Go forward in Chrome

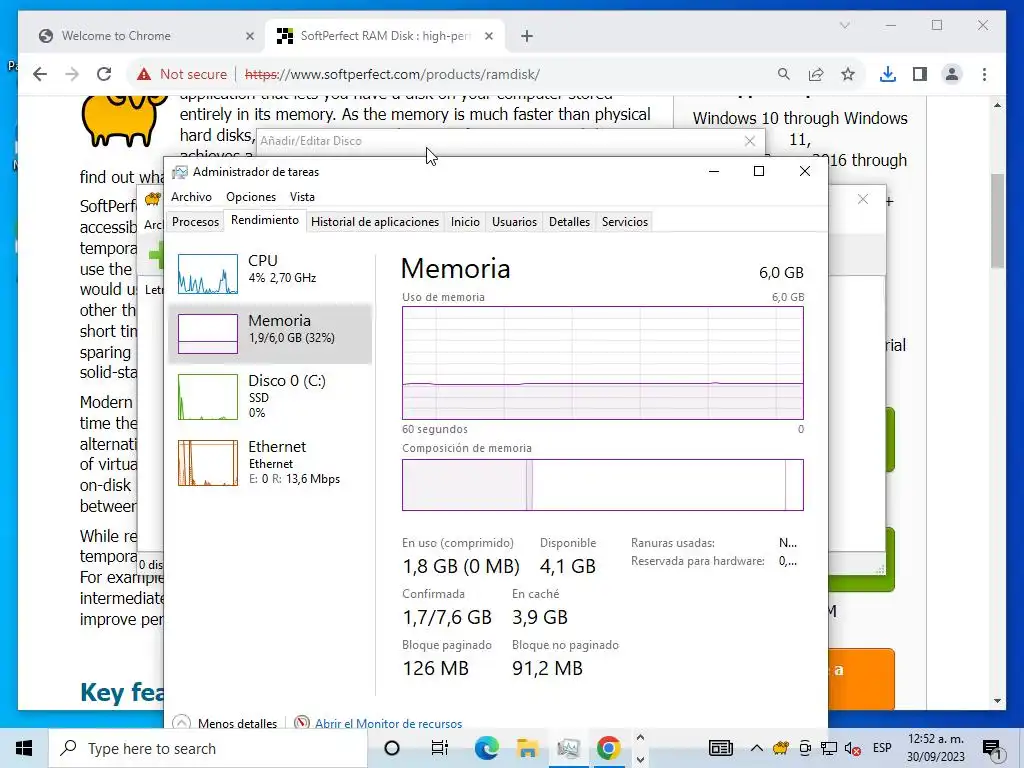click(x=72, y=74)
